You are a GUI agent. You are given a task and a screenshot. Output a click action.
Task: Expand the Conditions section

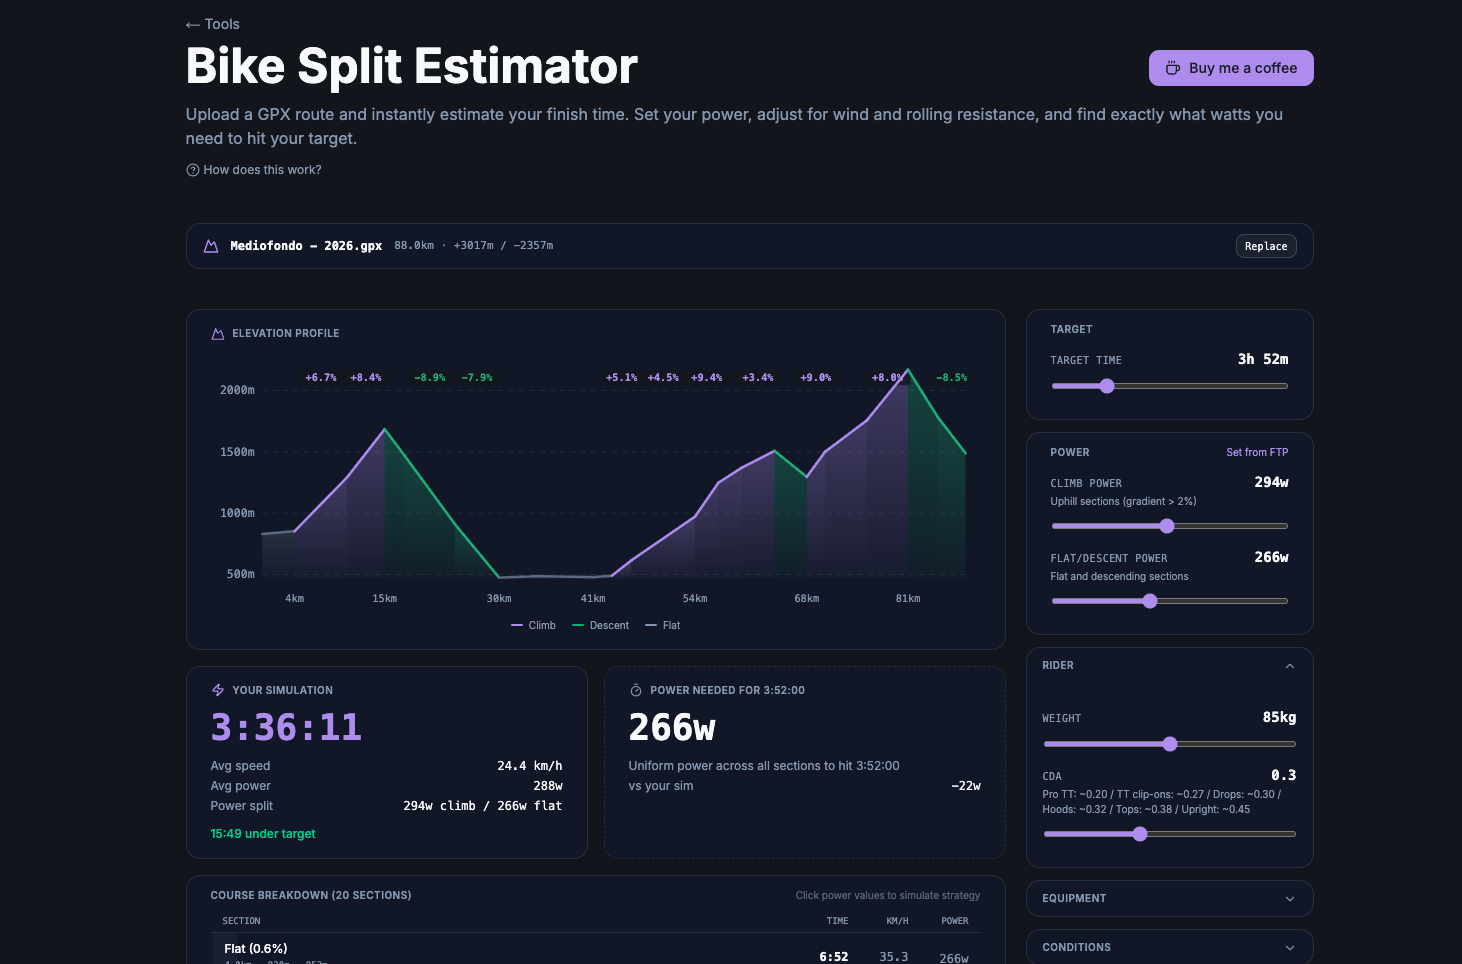coord(1289,948)
